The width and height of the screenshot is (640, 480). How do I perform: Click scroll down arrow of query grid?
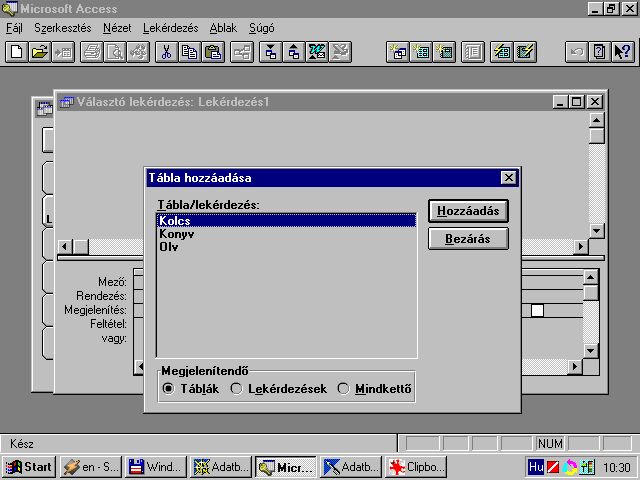click(591, 350)
